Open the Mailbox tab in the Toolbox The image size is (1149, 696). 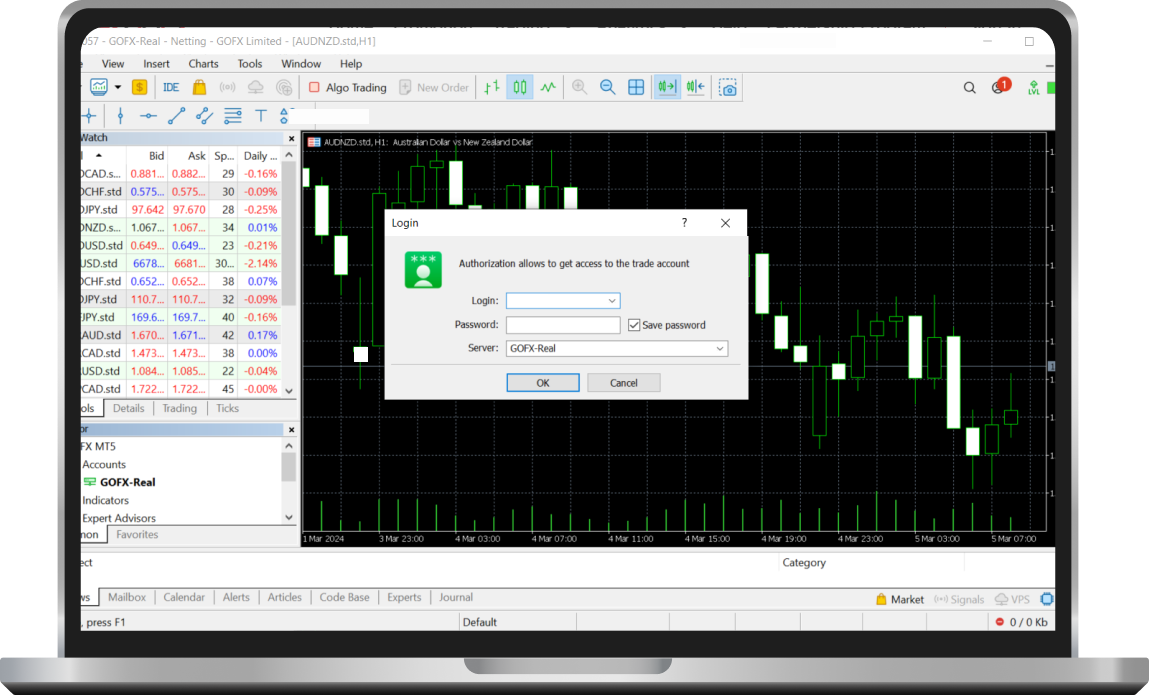[x=127, y=597]
